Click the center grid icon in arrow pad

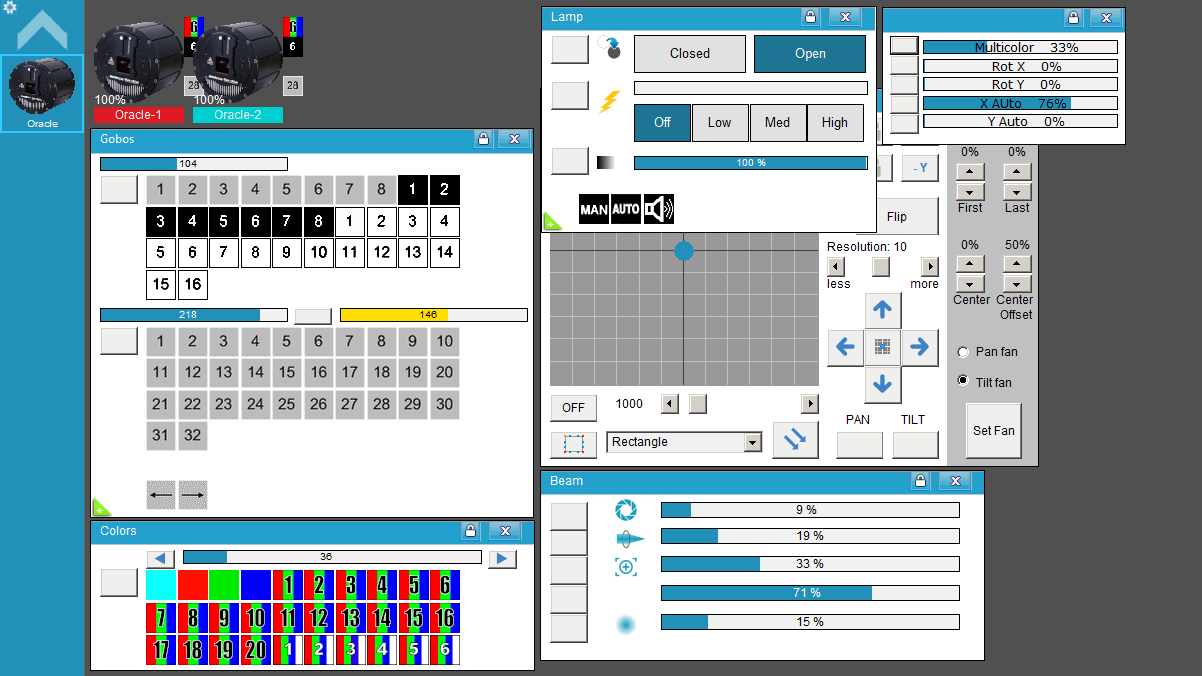(x=882, y=347)
